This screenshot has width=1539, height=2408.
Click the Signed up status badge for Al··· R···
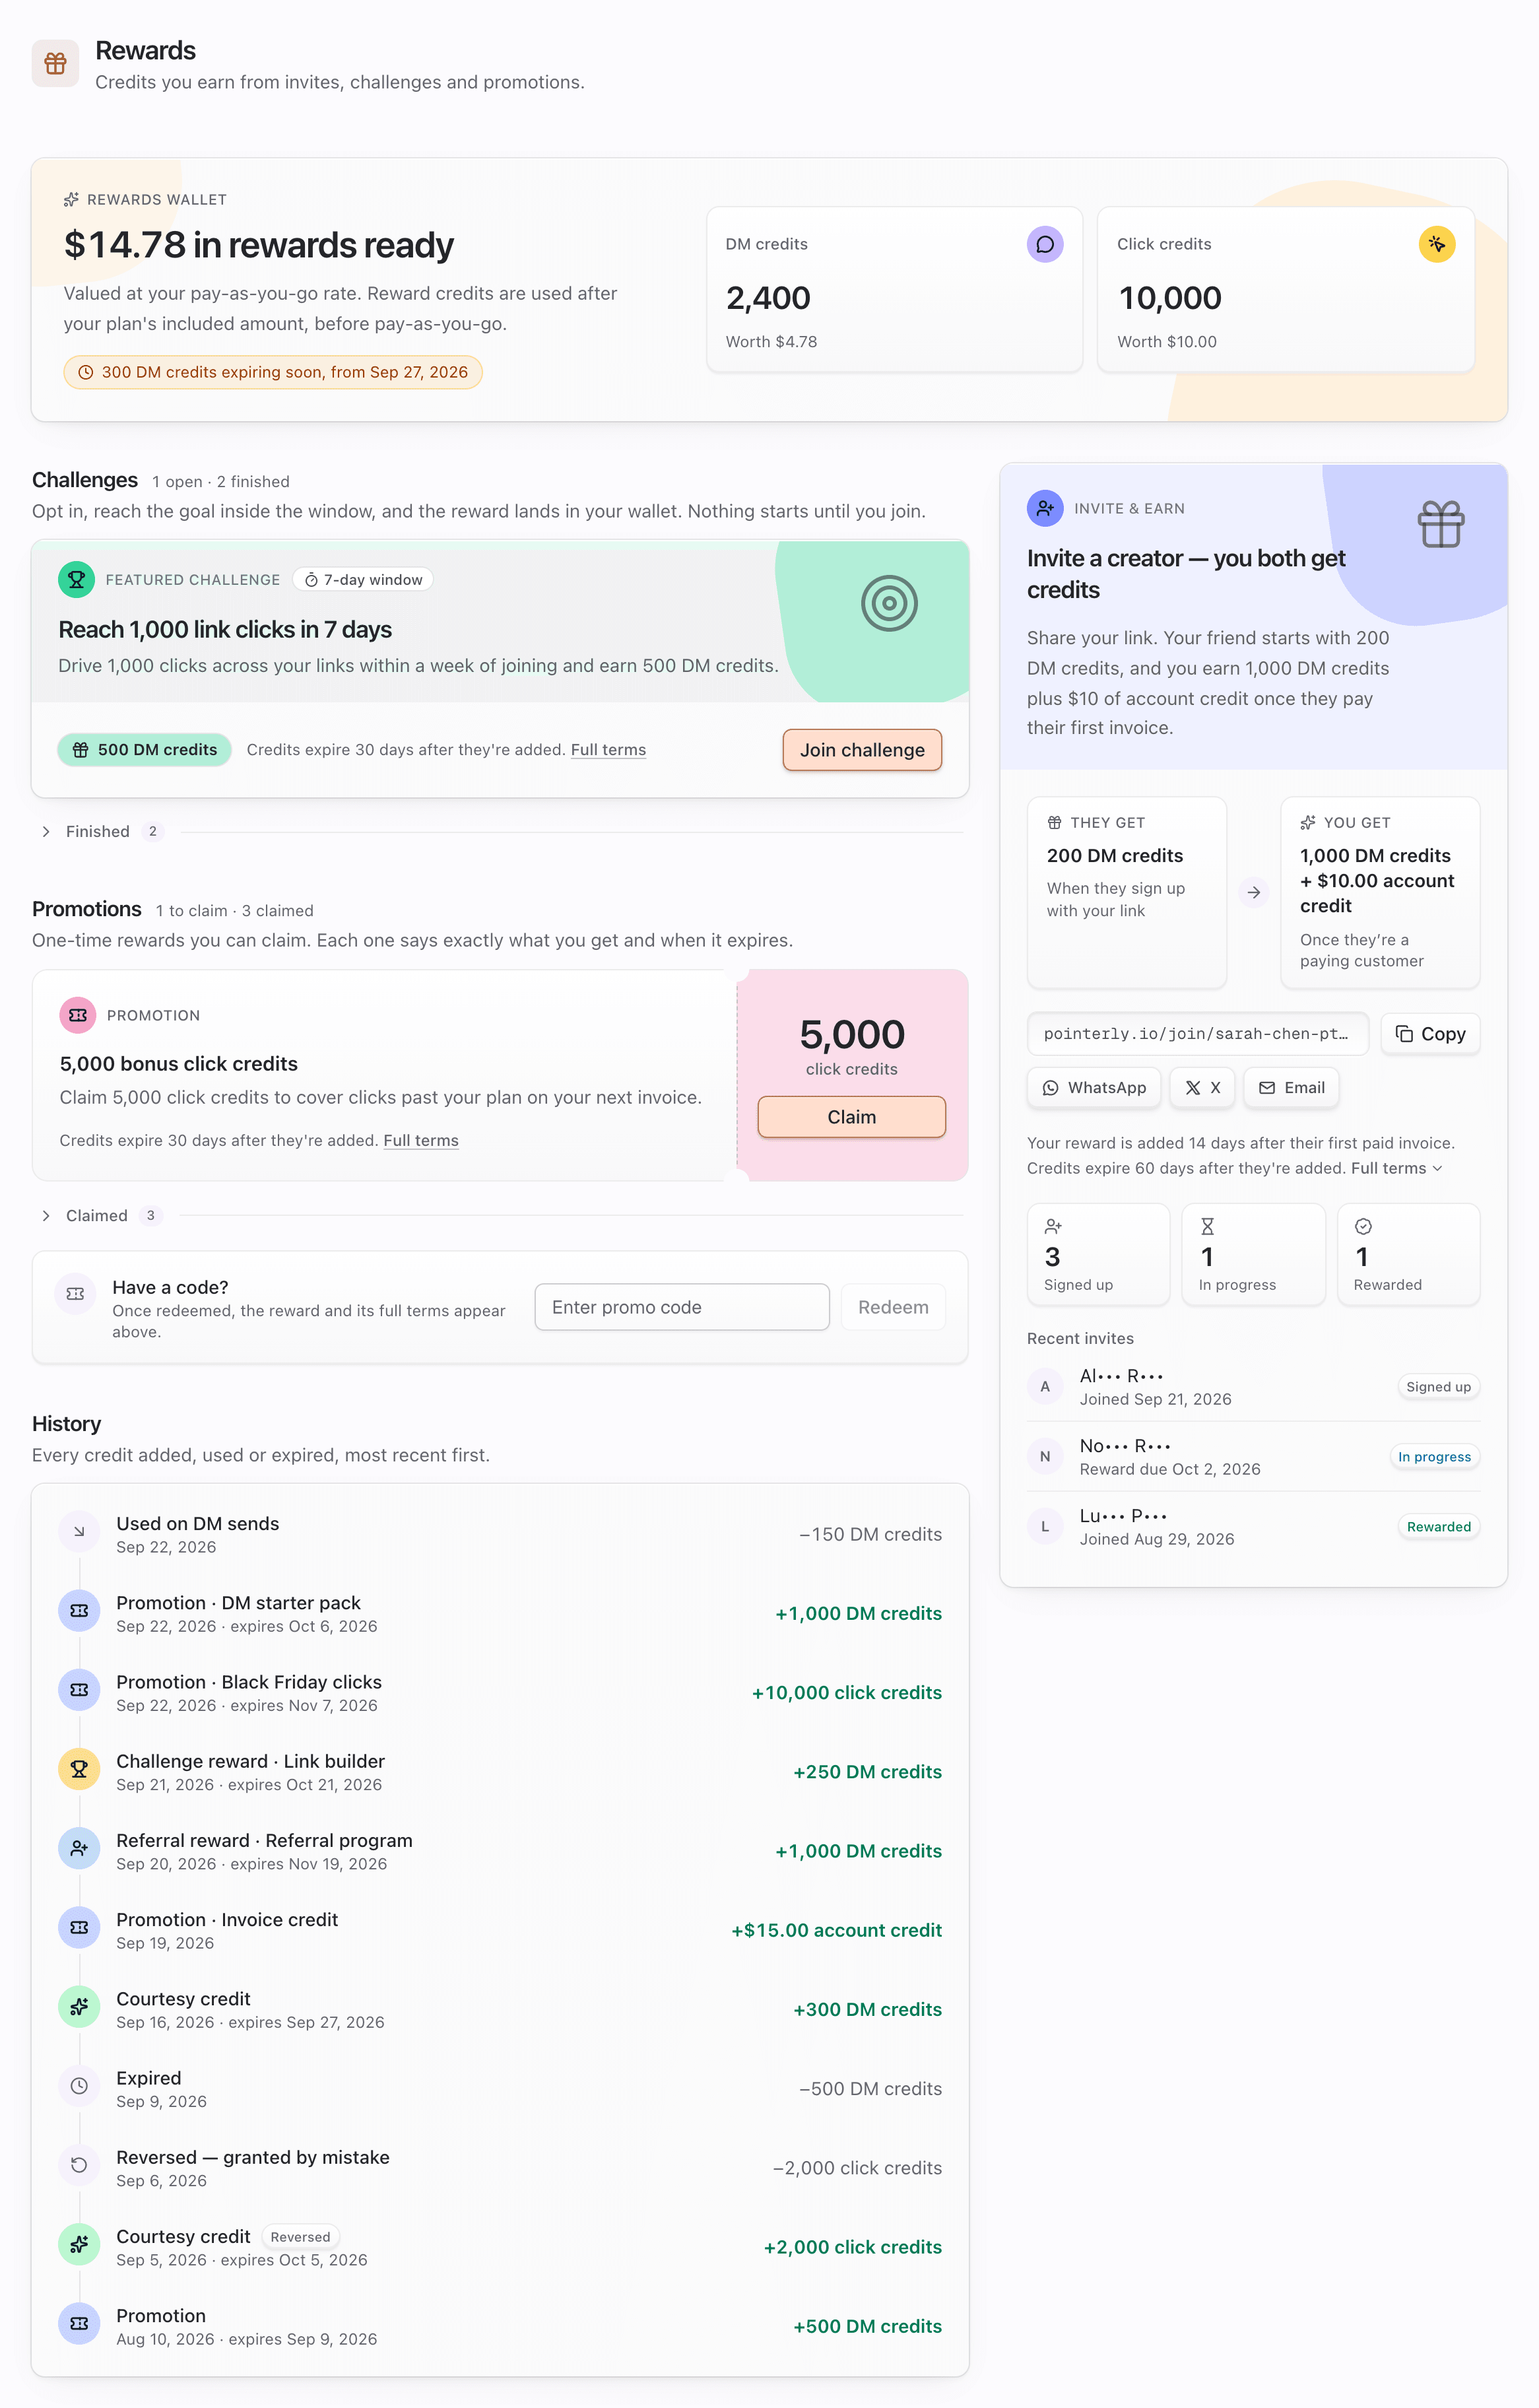click(1438, 1387)
